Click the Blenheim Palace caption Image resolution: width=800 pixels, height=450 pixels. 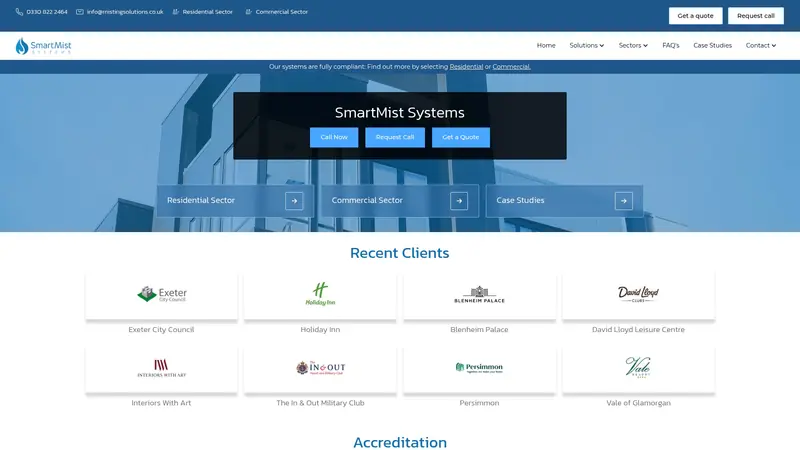tap(479, 330)
